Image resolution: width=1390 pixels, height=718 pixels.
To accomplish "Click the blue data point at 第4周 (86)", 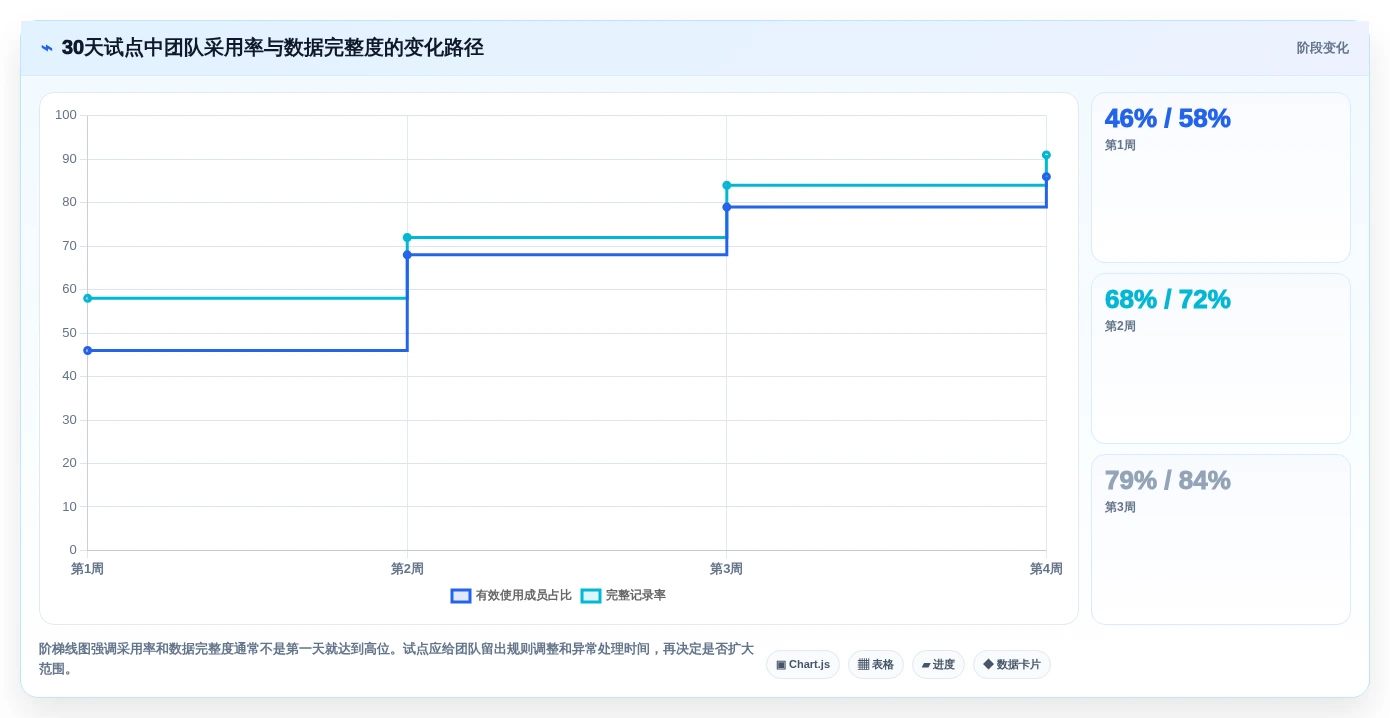I will pos(1046,176).
